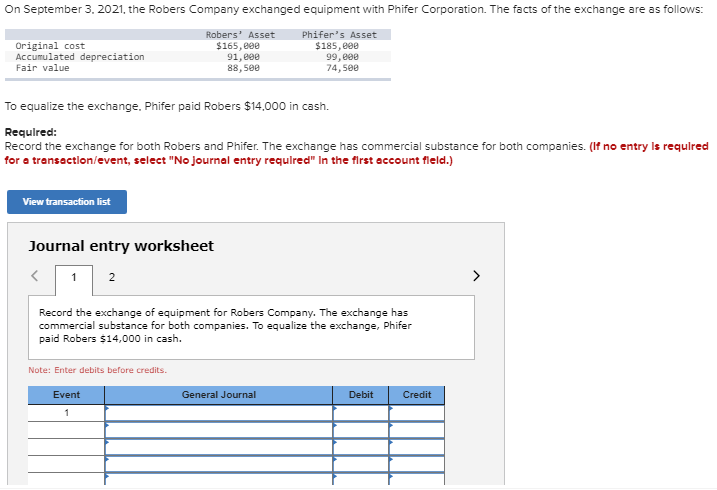Viewport: 717px width, 490px height.
Task: Focus the Debit cell in third journal row
Action: 361,447
